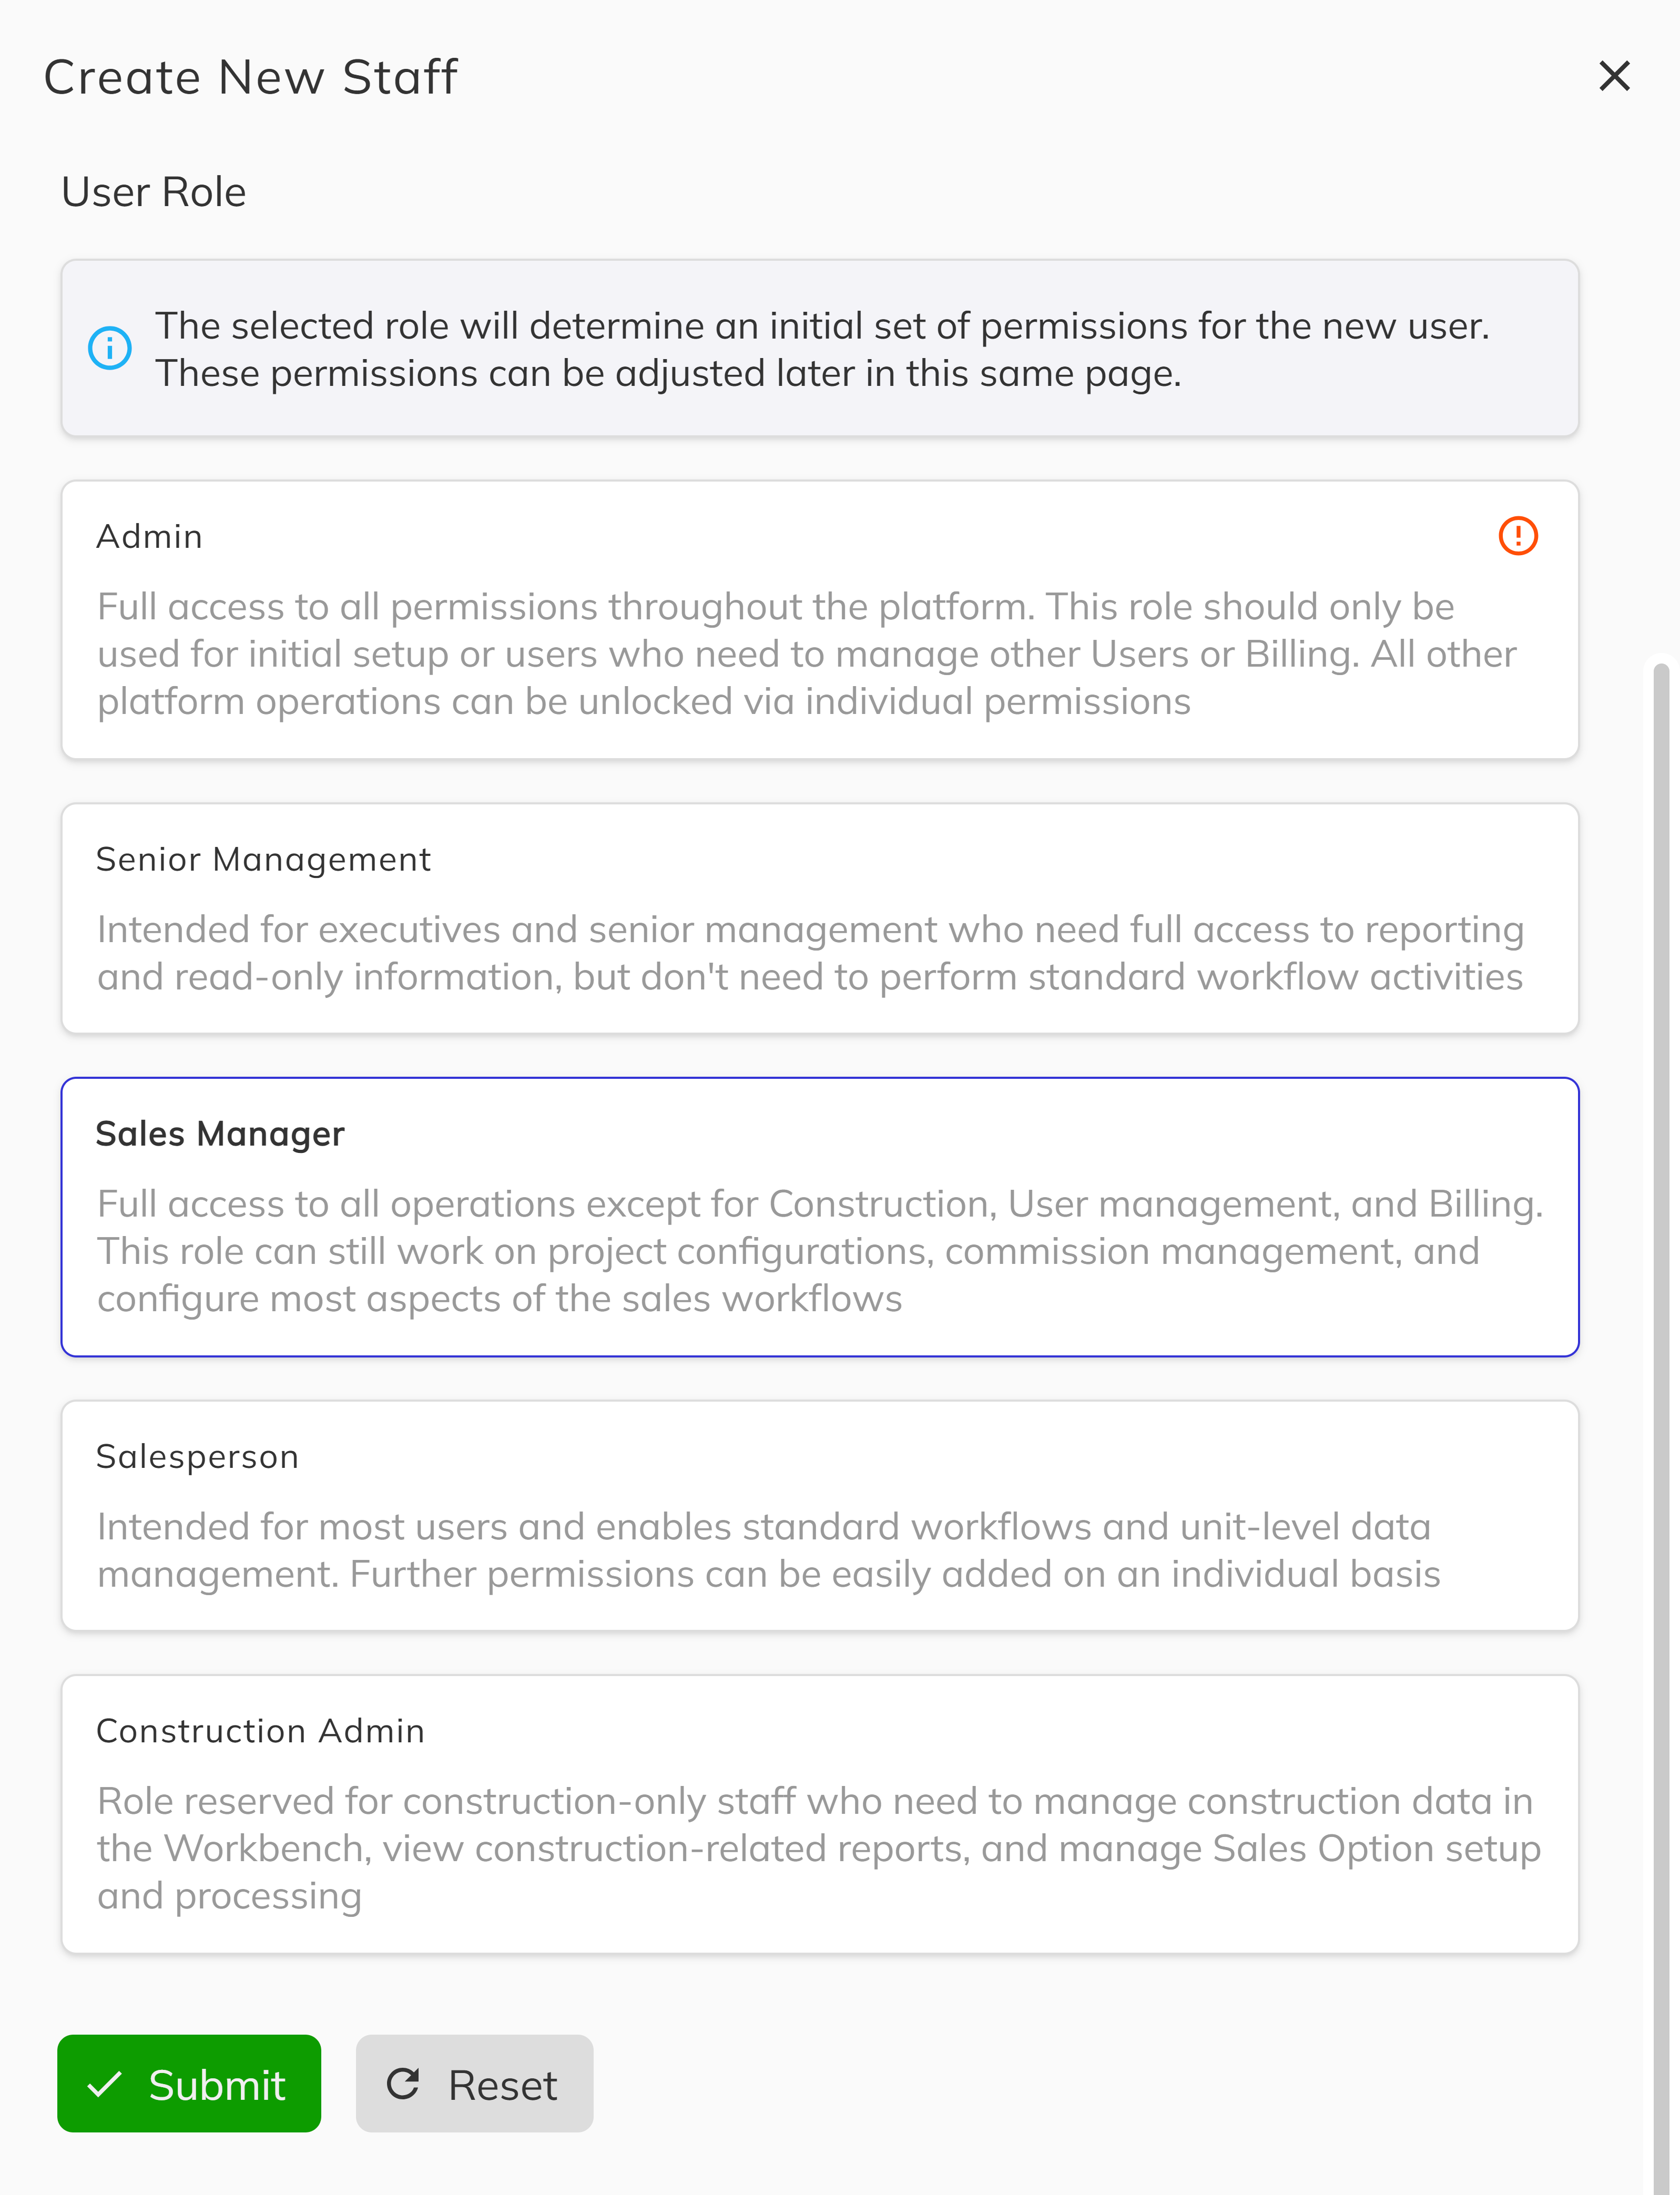The image size is (1680, 2195).
Task: Click the info icon in the notice banner
Action: click(110, 347)
